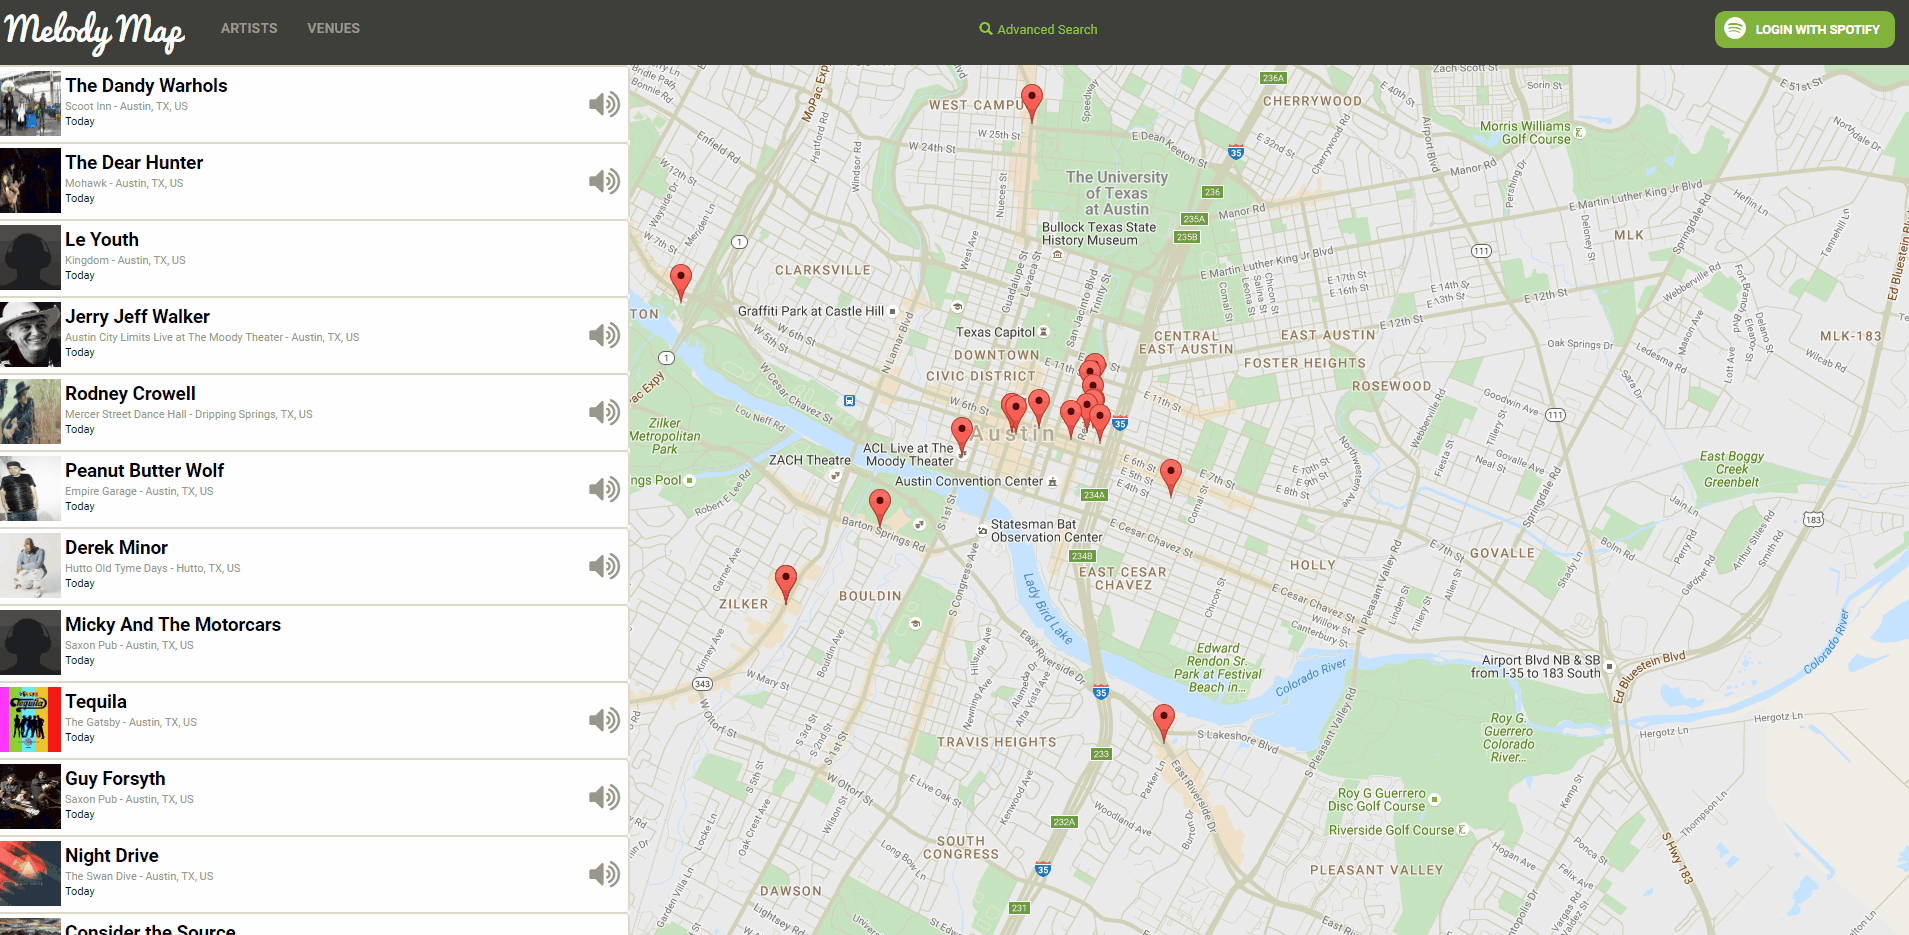Click the Melody Map logo

click(95, 32)
